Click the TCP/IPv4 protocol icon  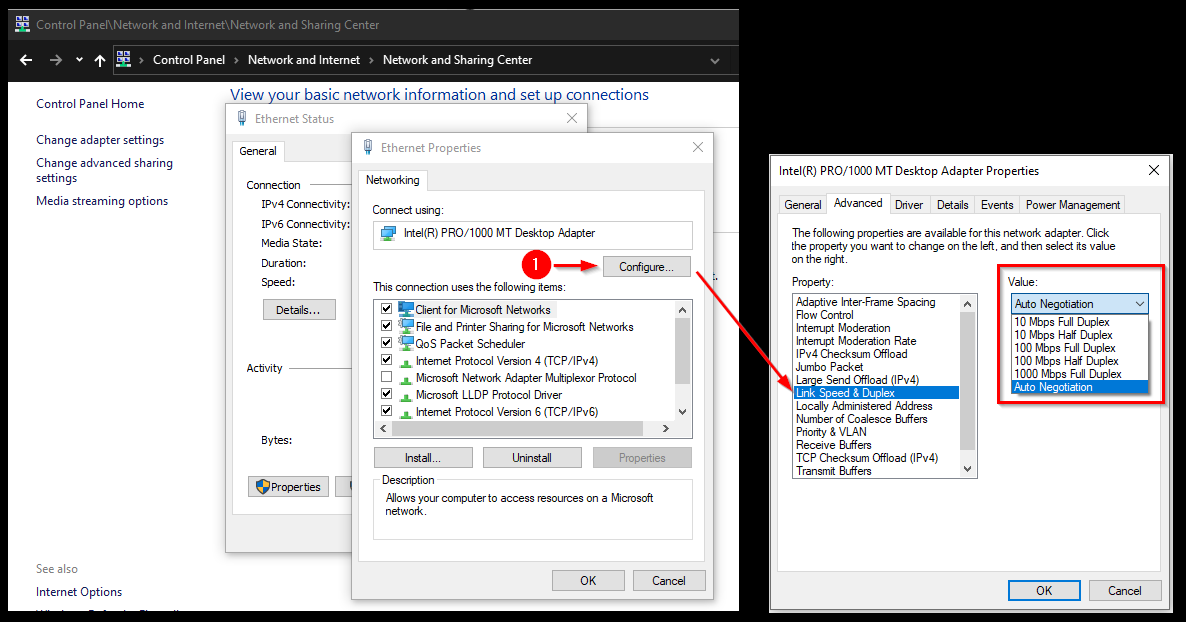tap(406, 362)
